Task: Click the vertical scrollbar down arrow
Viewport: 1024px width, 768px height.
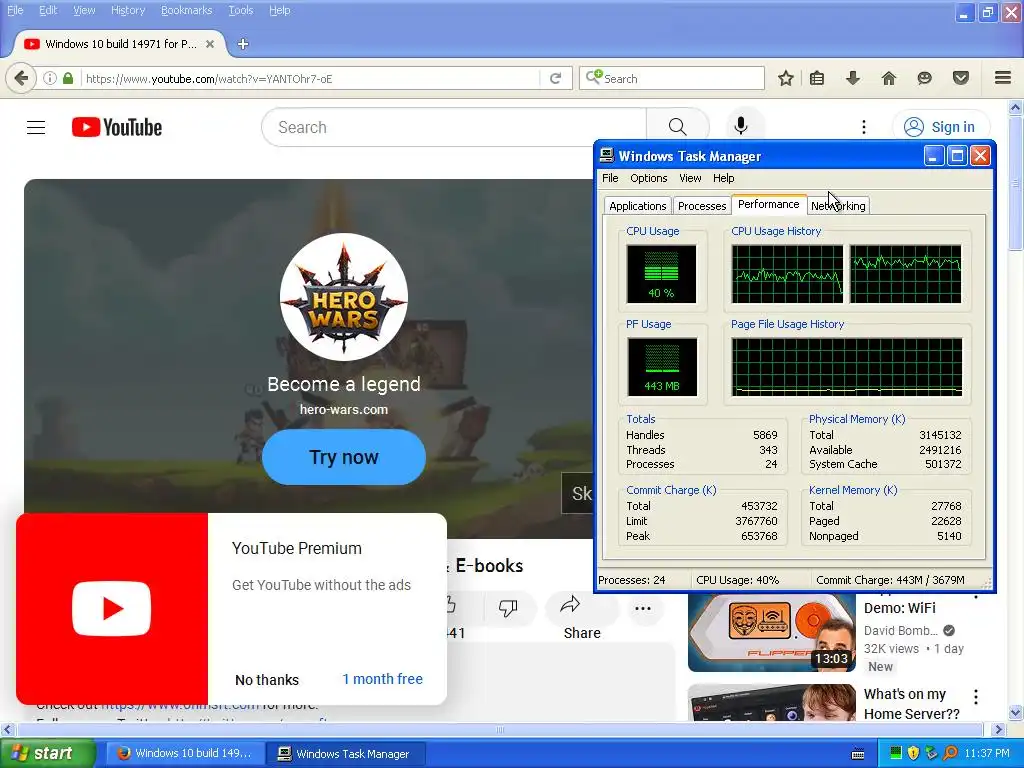Action: (1016, 712)
